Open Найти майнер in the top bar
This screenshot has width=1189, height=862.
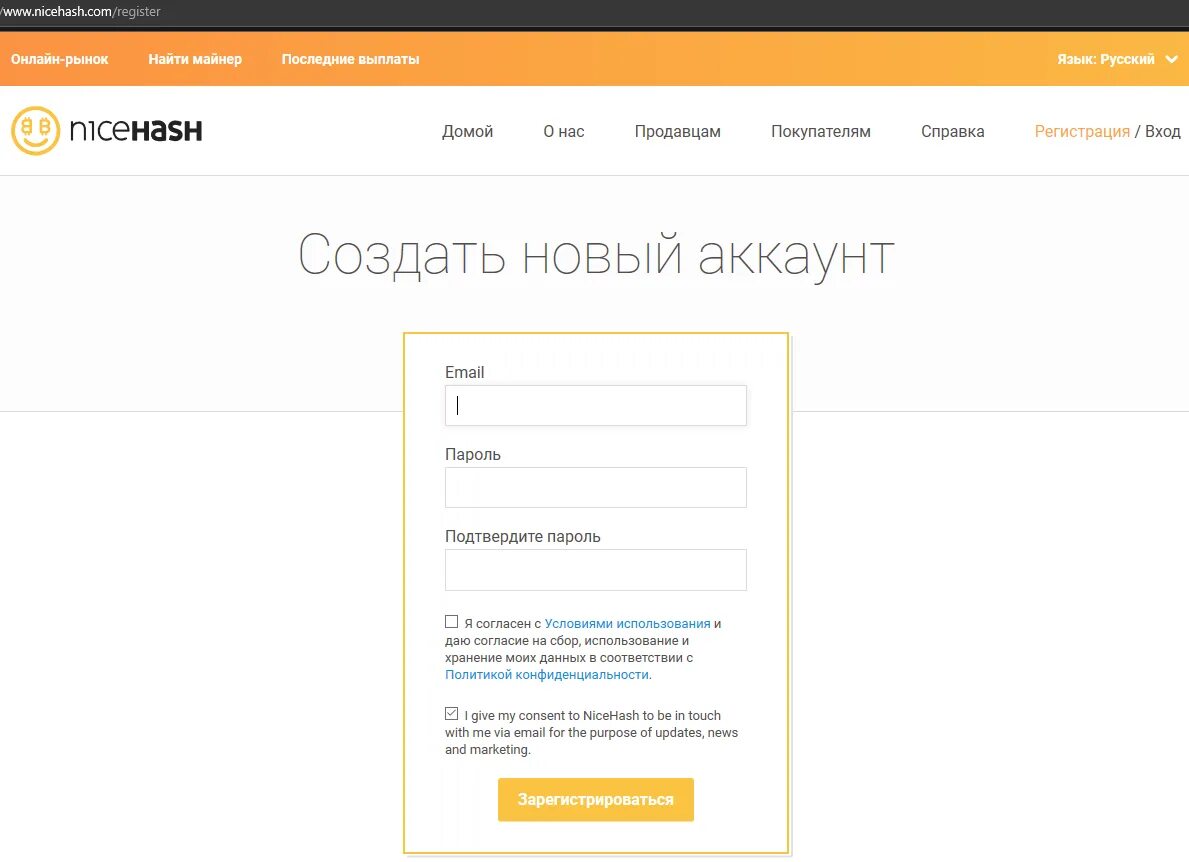tap(195, 59)
